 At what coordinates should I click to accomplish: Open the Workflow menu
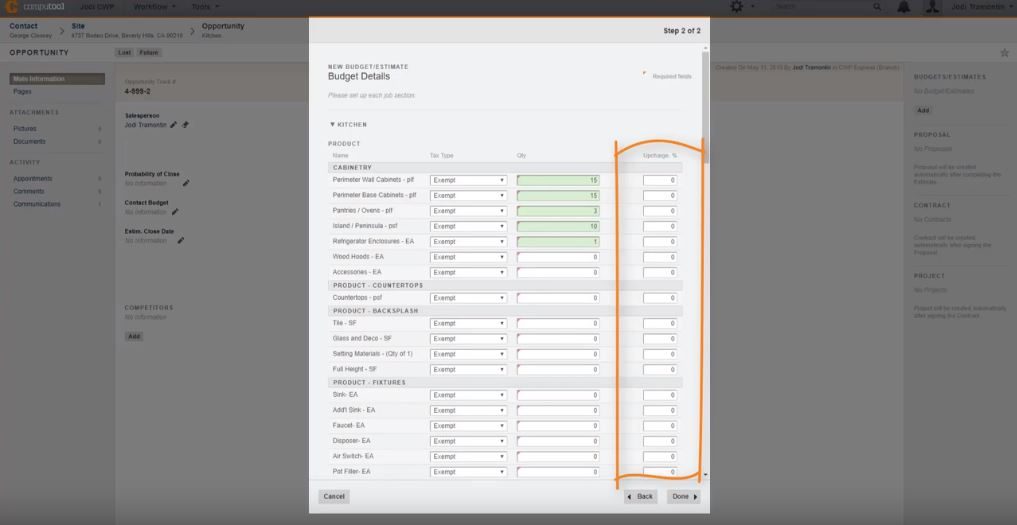pos(155,7)
